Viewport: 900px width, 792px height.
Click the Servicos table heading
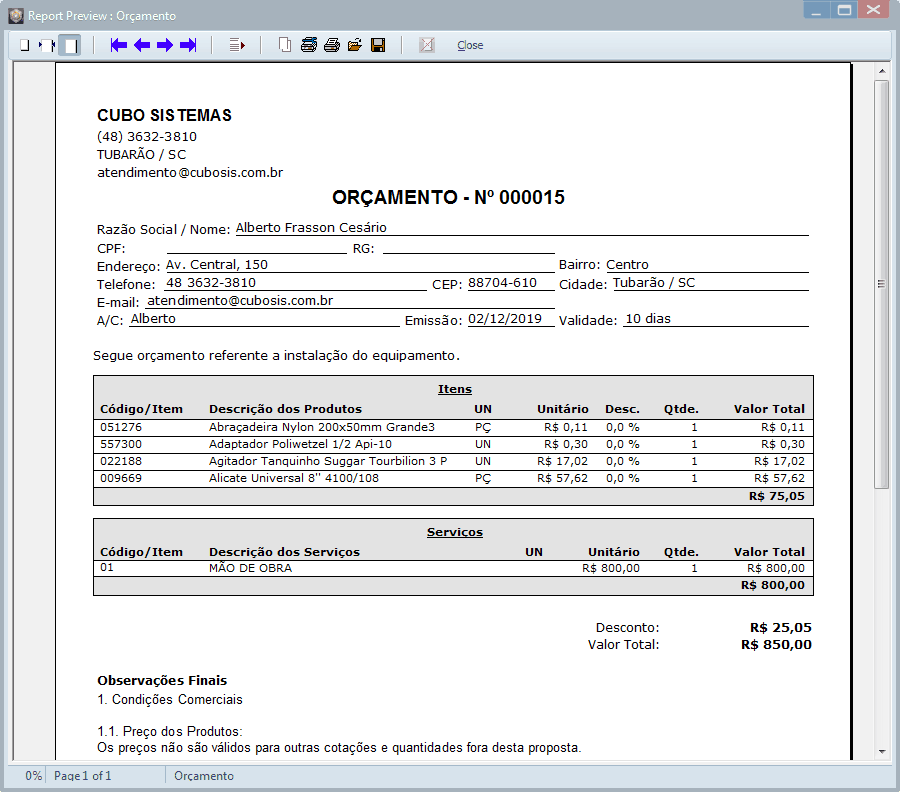point(455,532)
